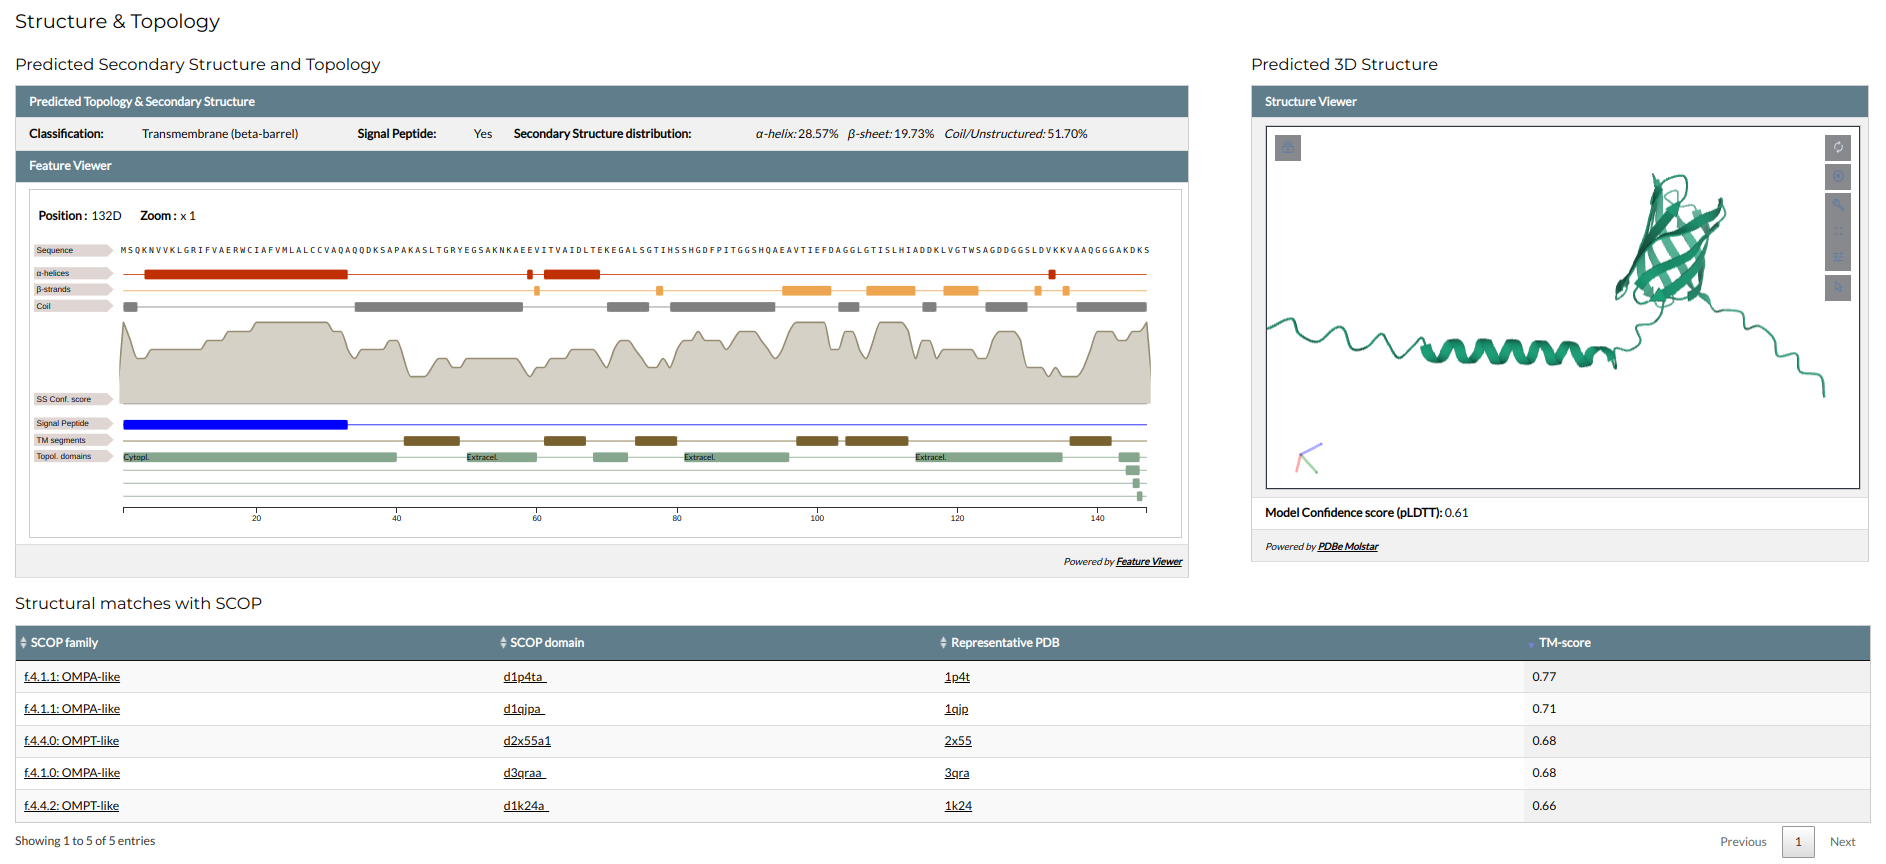Open the sliders settings icon in viewer
1886x864 pixels.
(1837, 258)
